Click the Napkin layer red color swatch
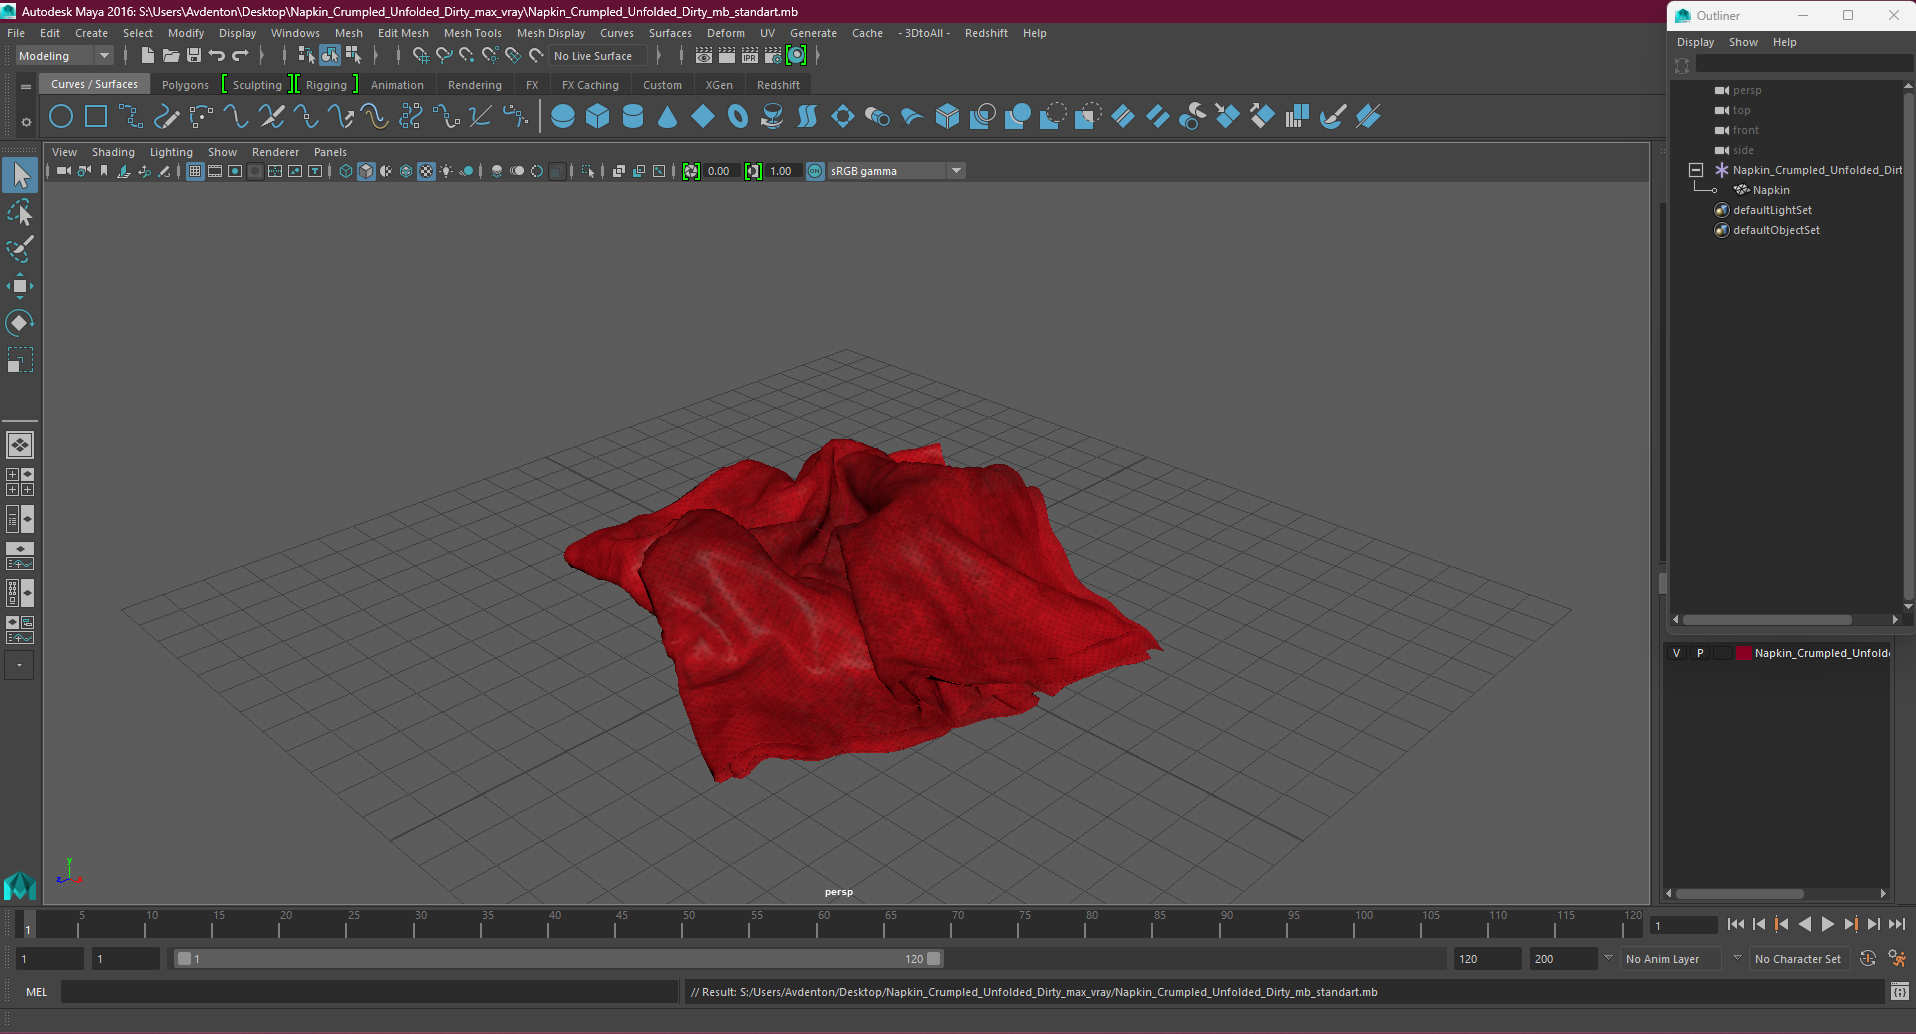 pyautogui.click(x=1743, y=653)
